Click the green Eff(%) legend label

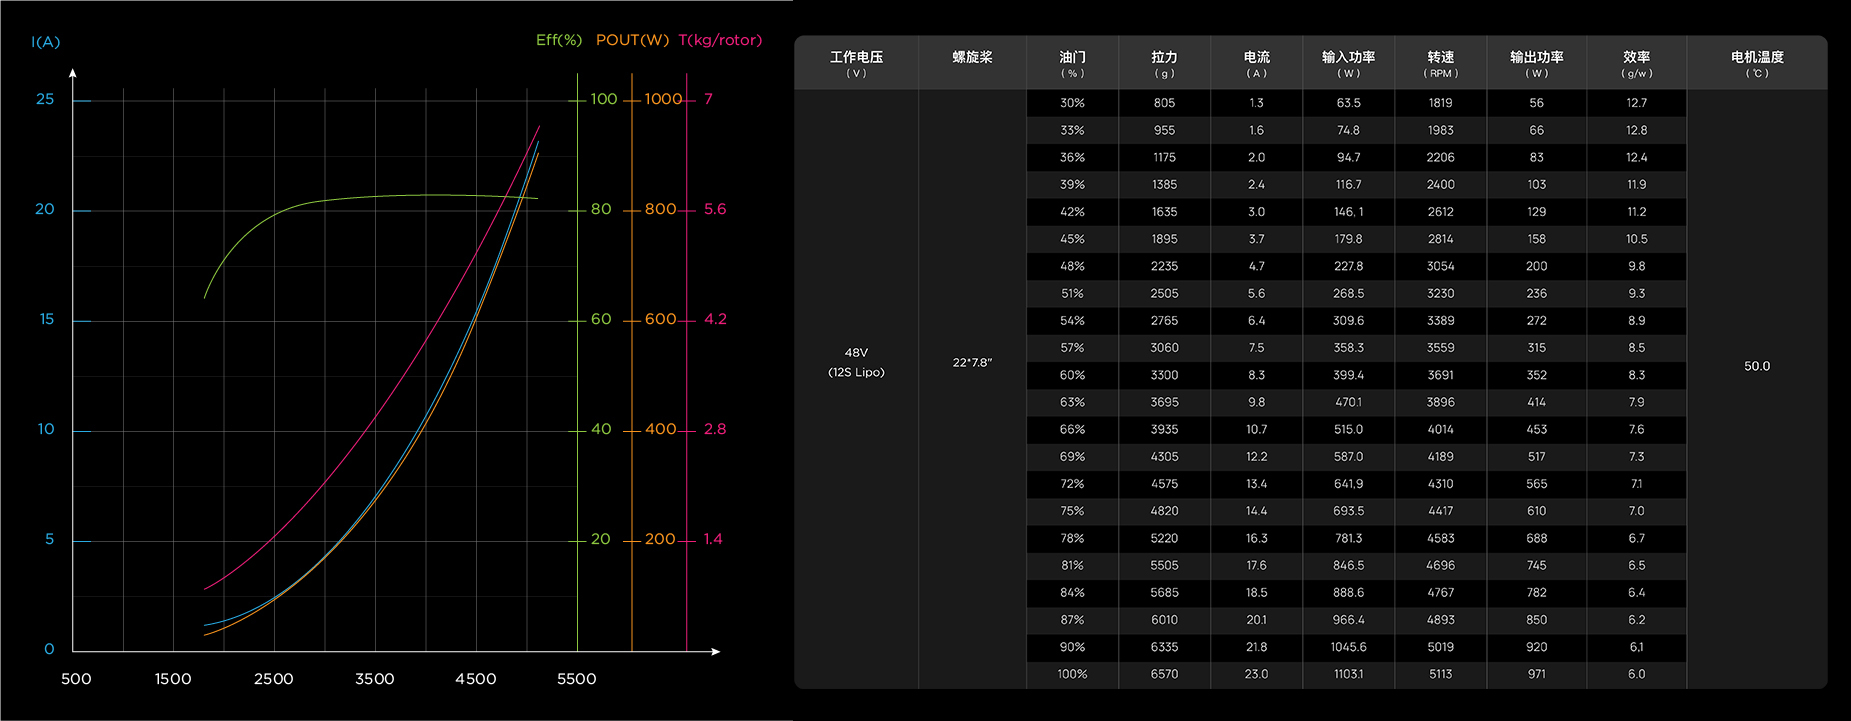click(558, 40)
